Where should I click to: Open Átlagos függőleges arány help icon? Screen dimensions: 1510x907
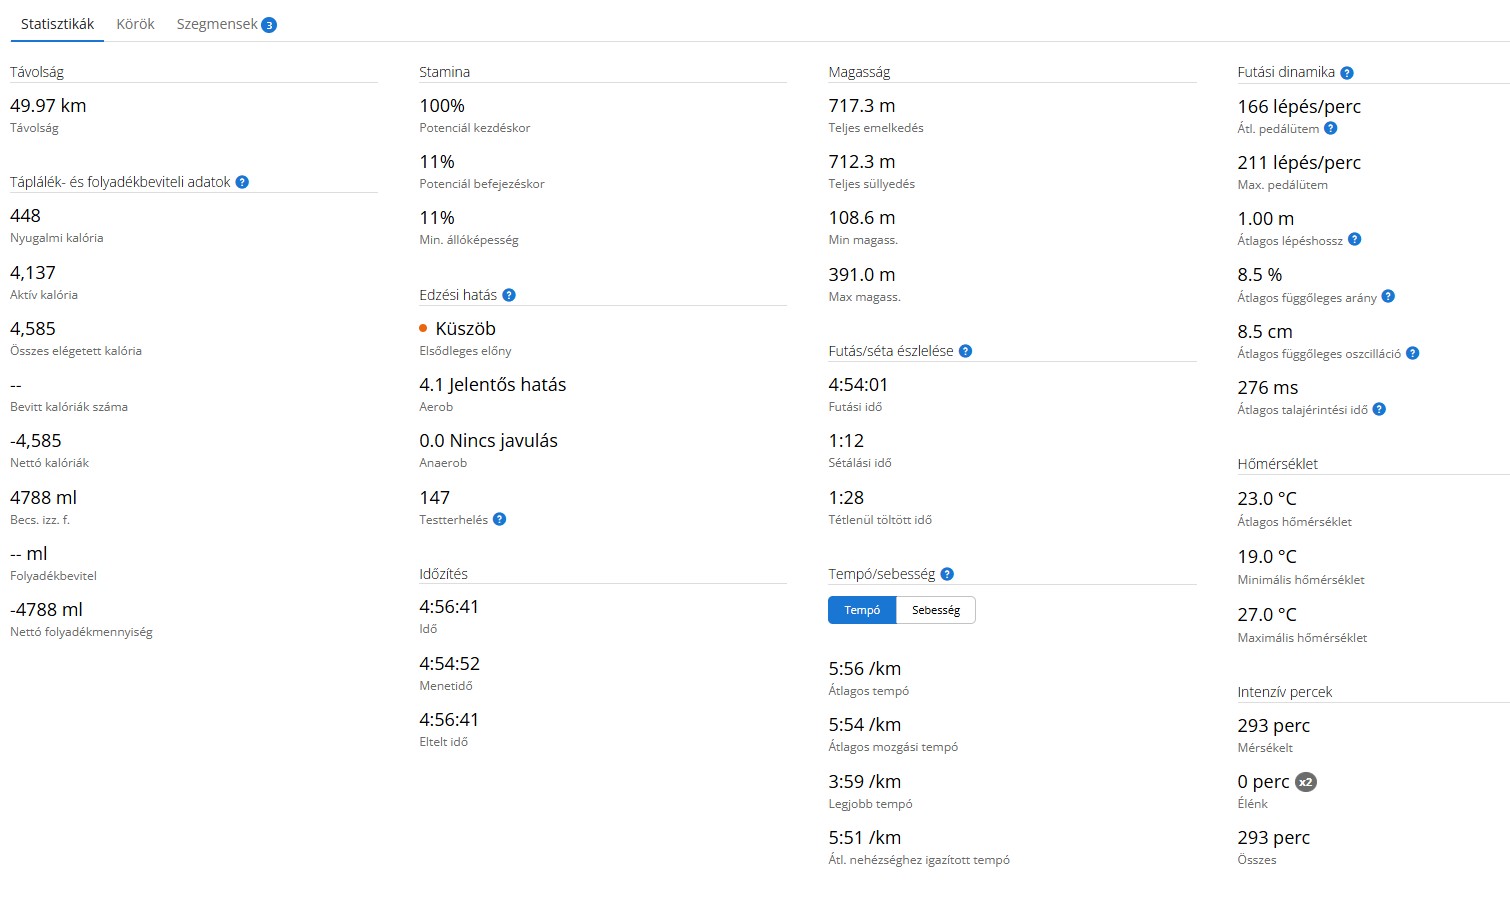1388,297
